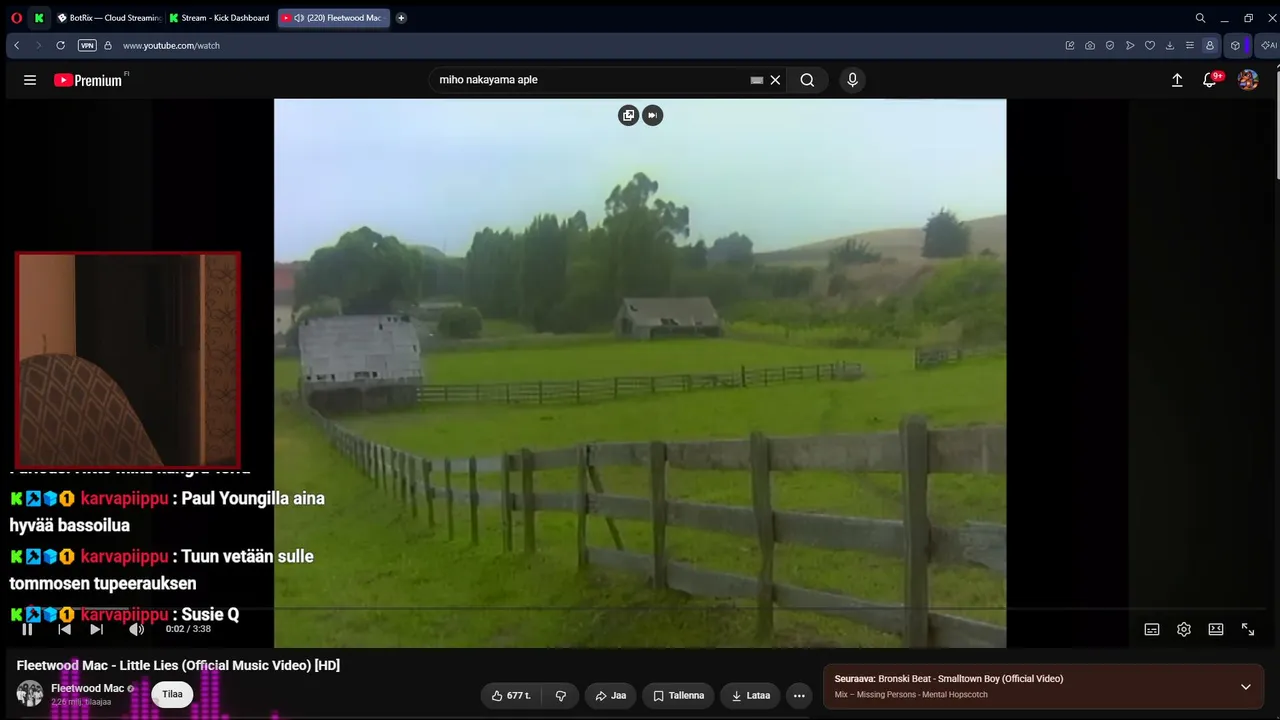Viewport: 1280px width, 720px height.
Task: Select the Fleetwood Mac YouTube tab
Action: pyautogui.click(x=334, y=18)
